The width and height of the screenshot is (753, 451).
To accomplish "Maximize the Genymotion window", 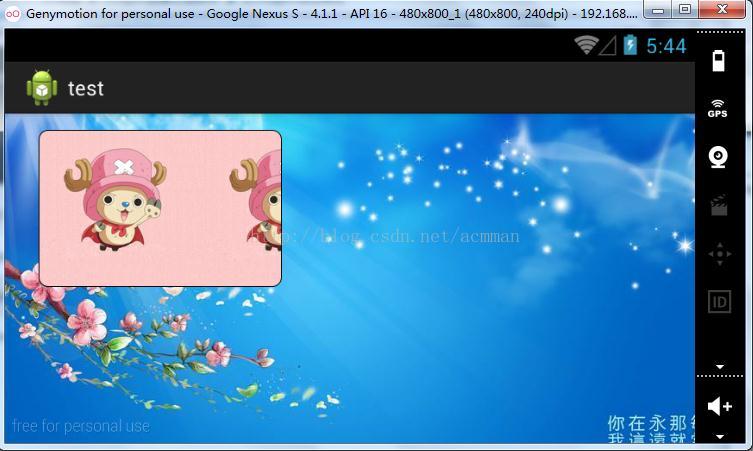I will (x=685, y=10).
